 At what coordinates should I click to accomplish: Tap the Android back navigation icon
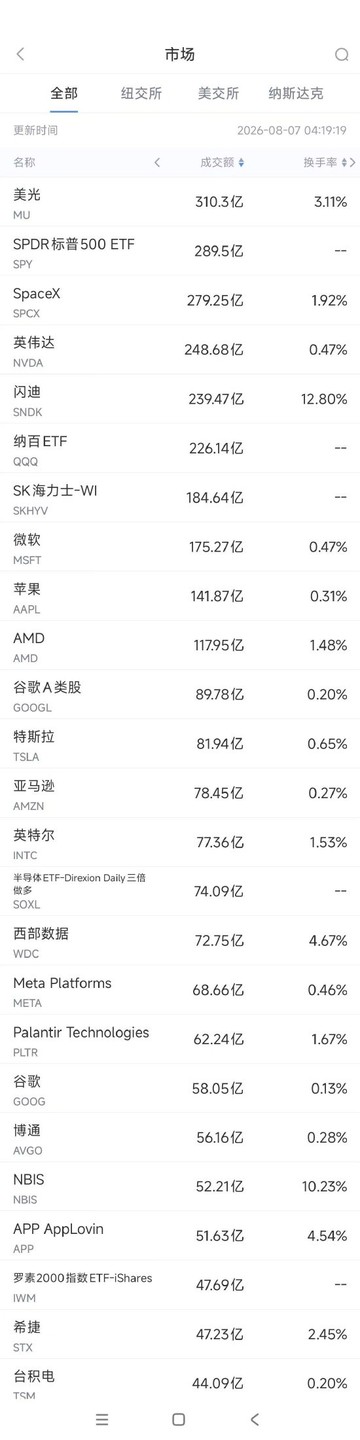coord(255,1419)
